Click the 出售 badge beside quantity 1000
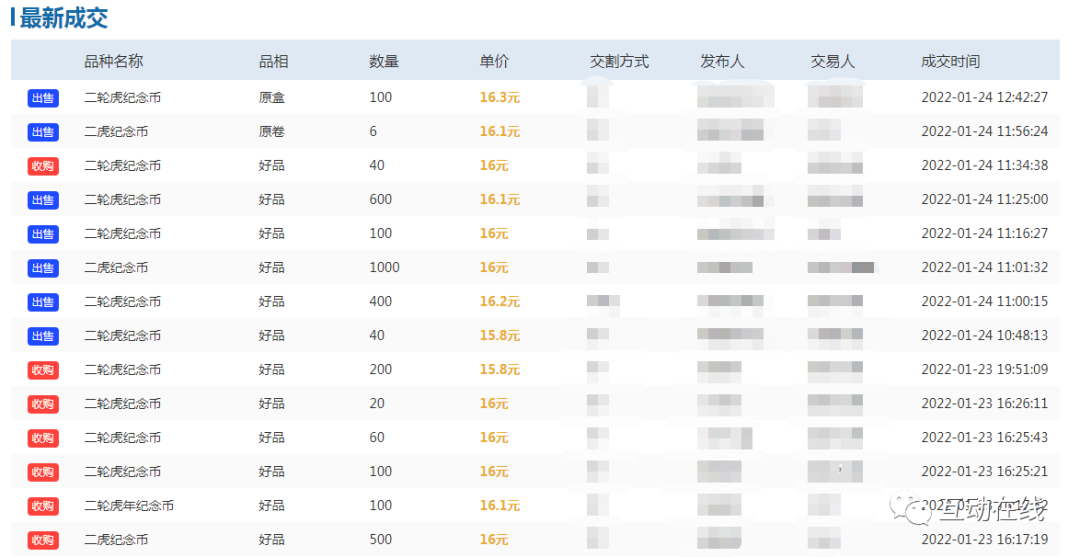 click(43, 268)
